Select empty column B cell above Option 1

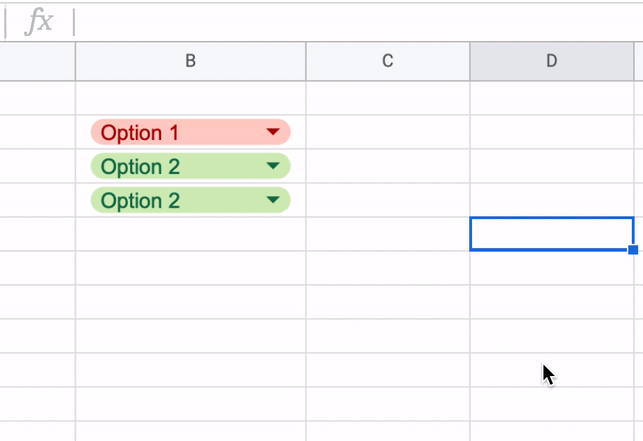190,98
